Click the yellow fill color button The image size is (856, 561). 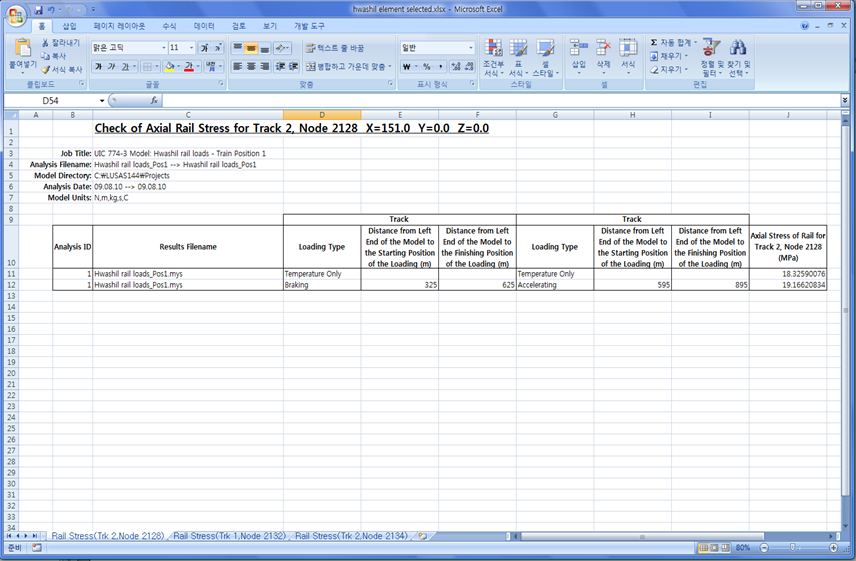pyautogui.click(x=170, y=67)
